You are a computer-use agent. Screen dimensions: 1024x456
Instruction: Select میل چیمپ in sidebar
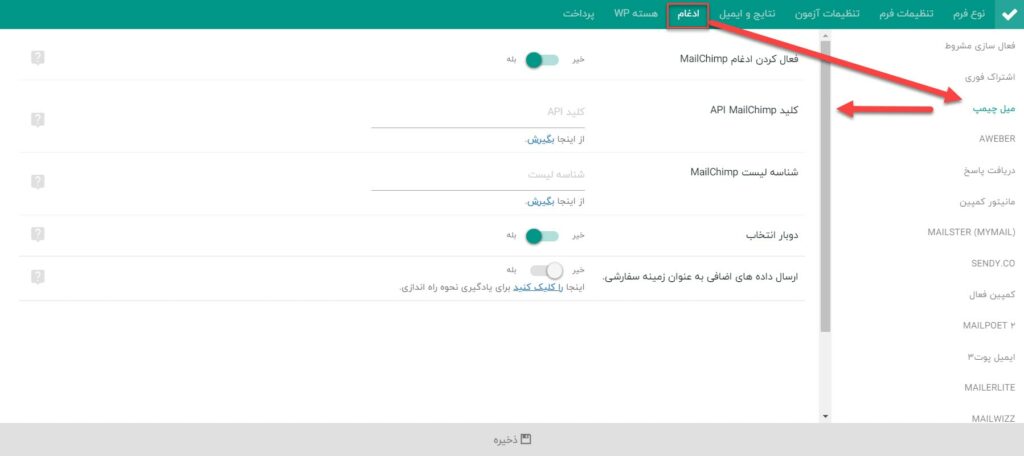pyautogui.click(x=993, y=108)
